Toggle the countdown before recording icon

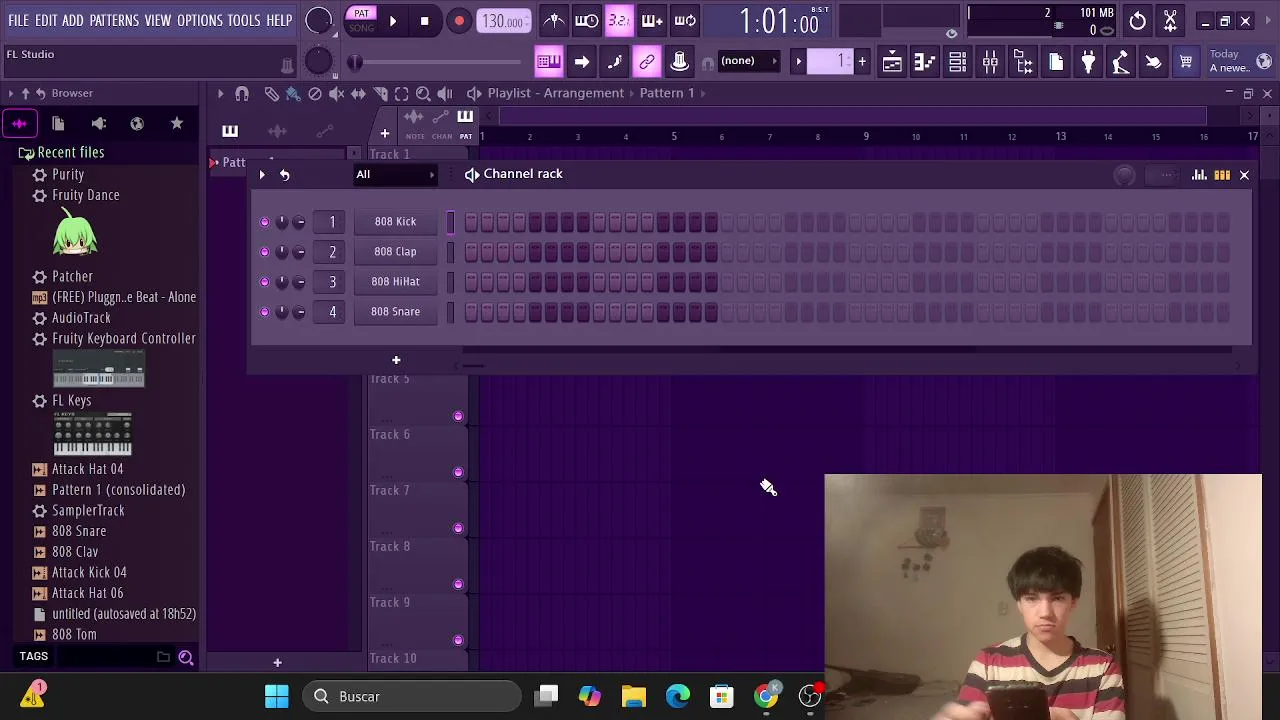(x=619, y=20)
